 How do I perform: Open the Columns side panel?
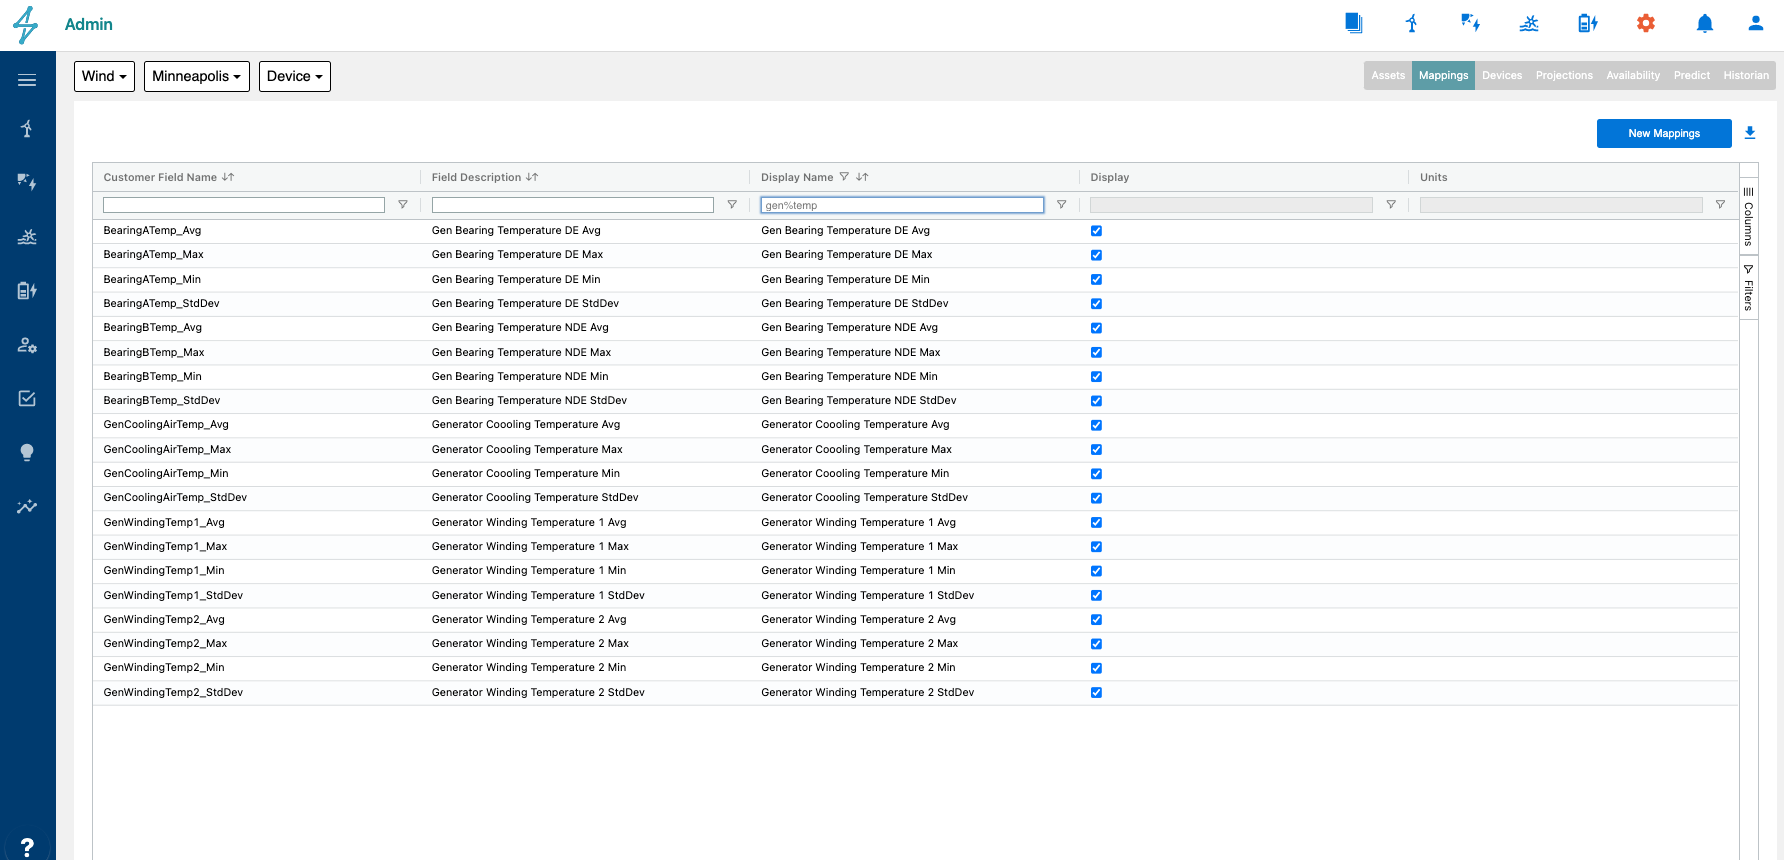pyautogui.click(x=1748, y=216)
